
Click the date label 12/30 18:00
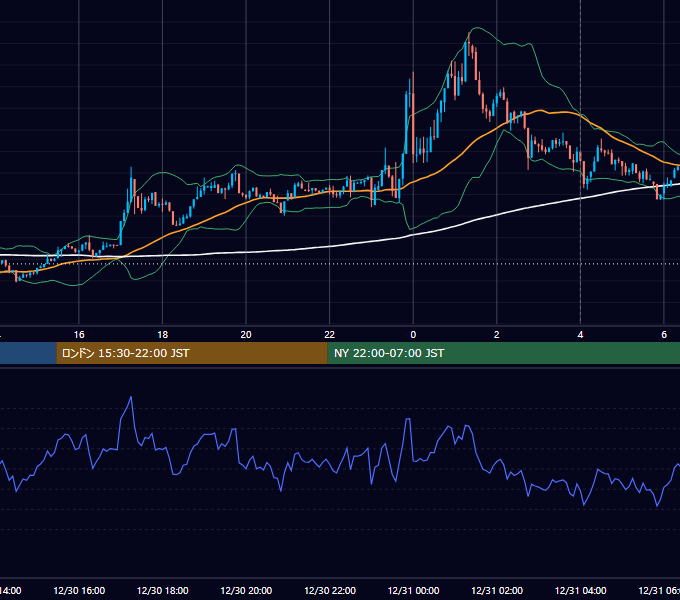click(x=163, y=590)
